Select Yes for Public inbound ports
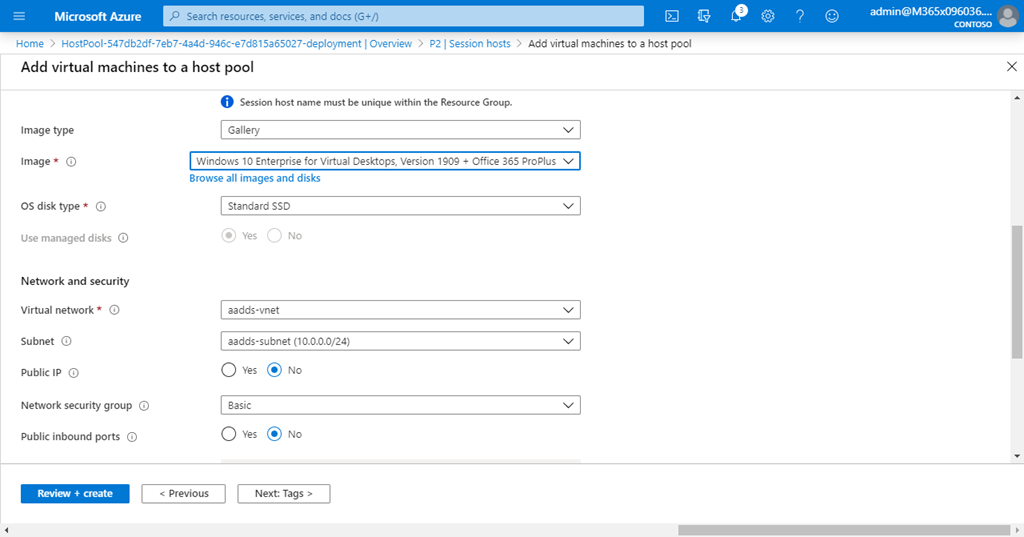Viewport: 1024px width, 537px height. click(x=229, y=434)
